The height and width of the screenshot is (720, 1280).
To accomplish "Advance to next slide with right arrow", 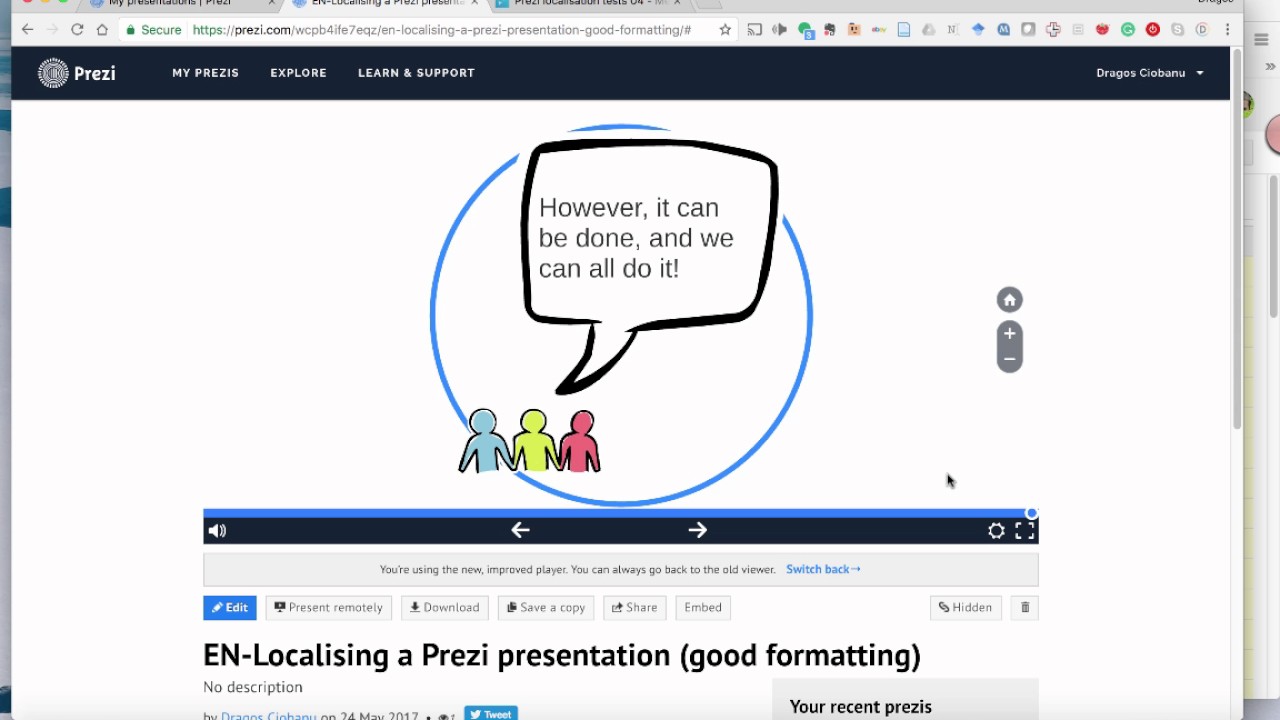I will 698,530.
